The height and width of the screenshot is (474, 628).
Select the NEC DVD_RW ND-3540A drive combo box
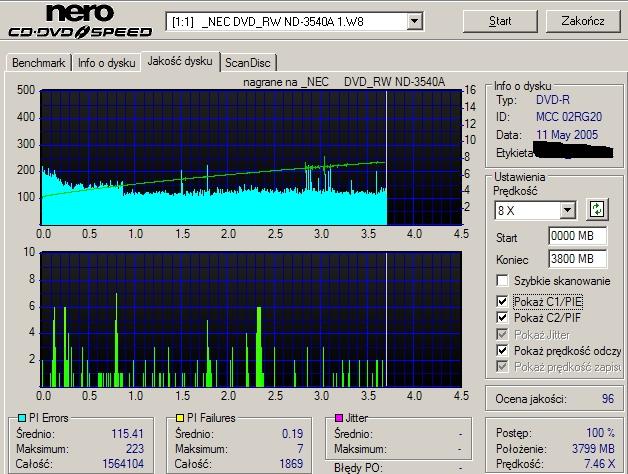pyautogui.click(x=294, y=21)
